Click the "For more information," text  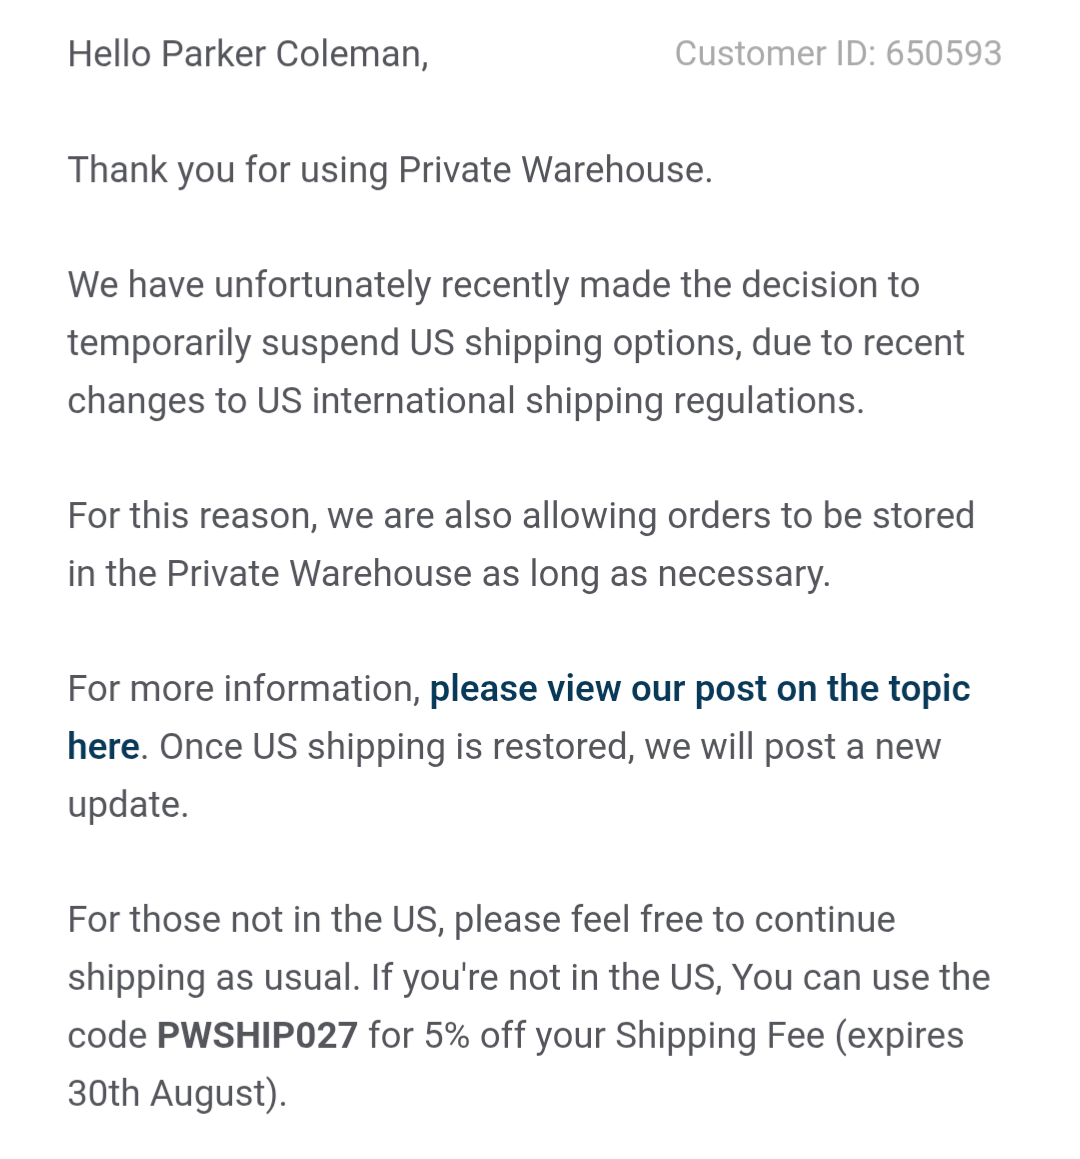[245, 689]
